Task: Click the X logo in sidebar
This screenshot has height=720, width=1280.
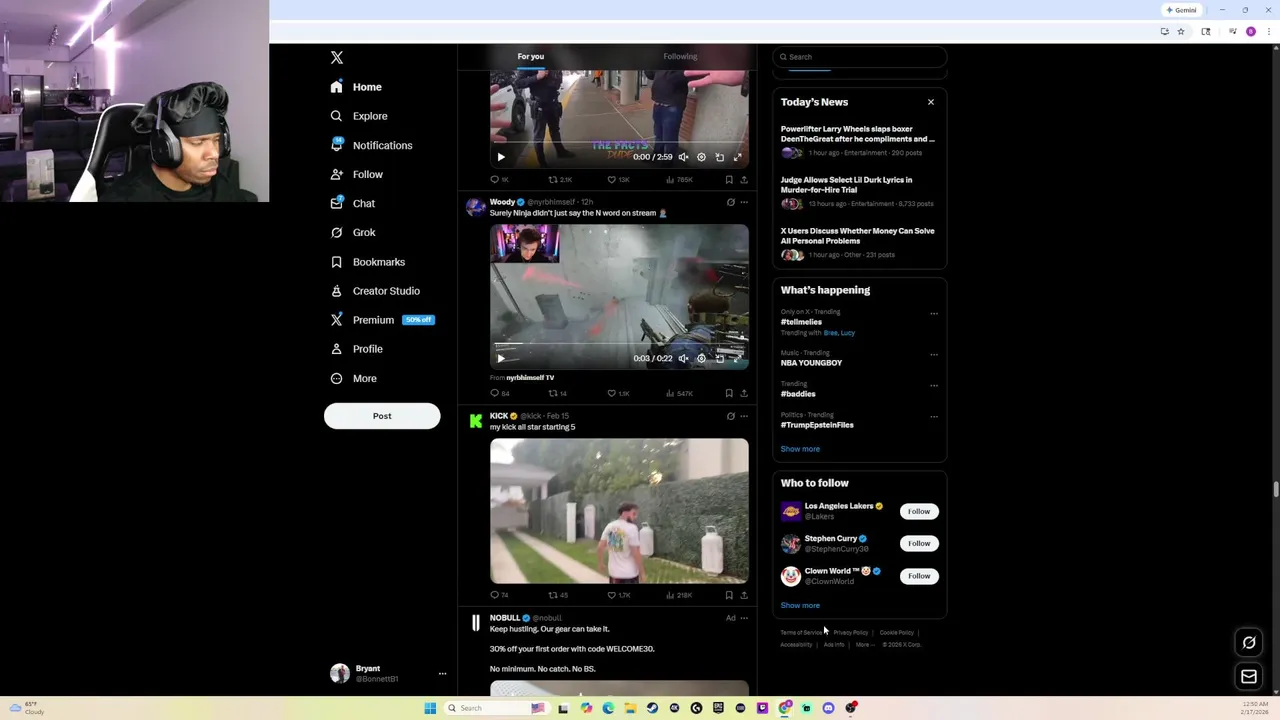Action: [337, 58]
